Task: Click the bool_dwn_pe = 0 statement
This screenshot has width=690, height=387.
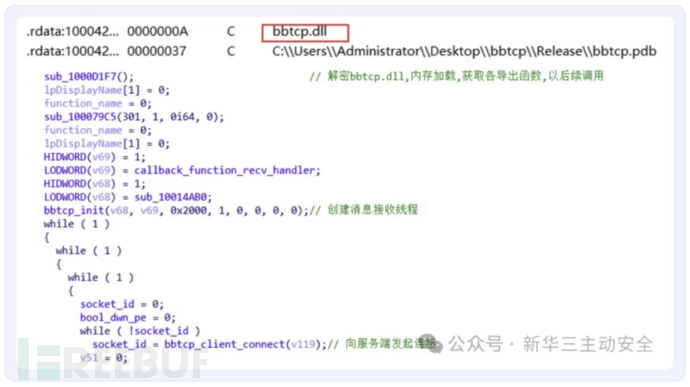Action: [x=128, y=318]
